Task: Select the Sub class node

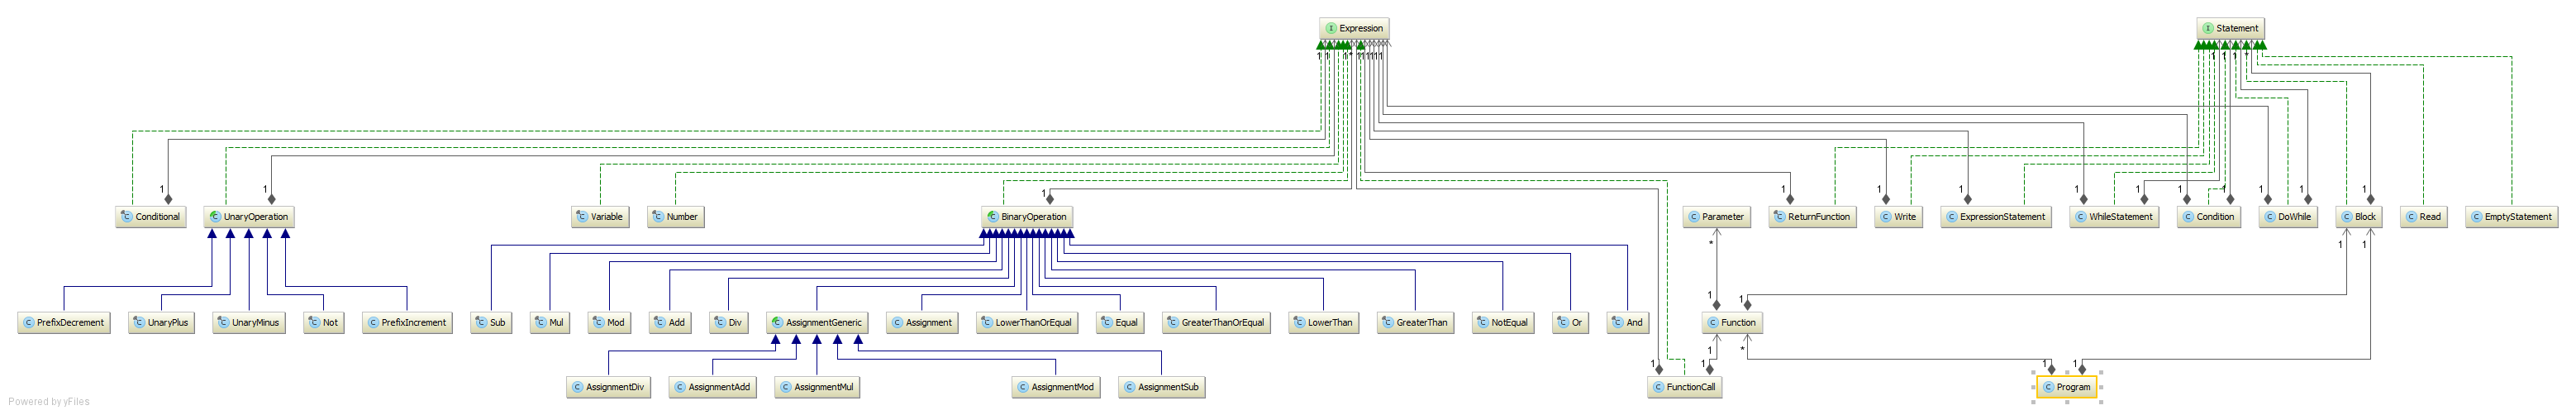Action: (x=491, y=322)
